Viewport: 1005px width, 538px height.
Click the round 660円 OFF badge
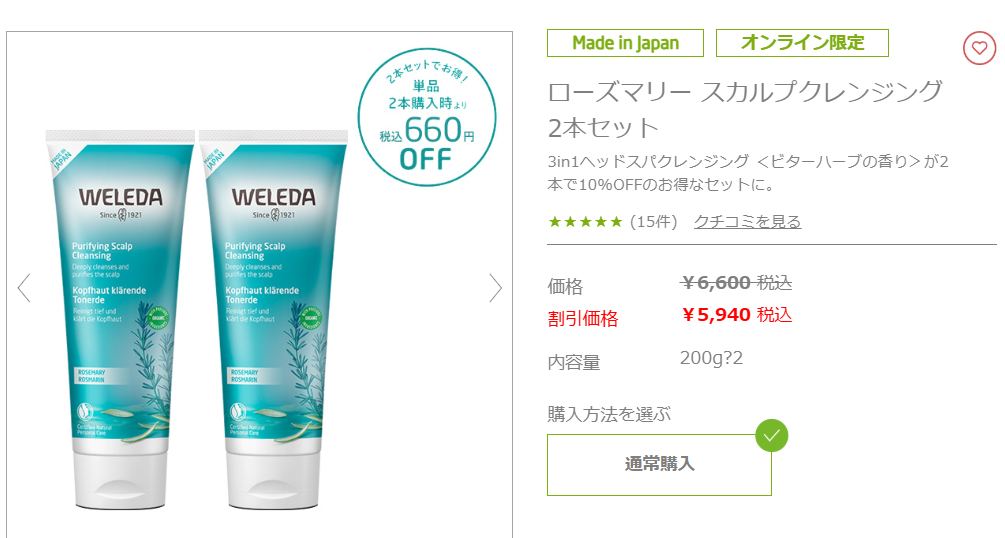click(426, 117)
